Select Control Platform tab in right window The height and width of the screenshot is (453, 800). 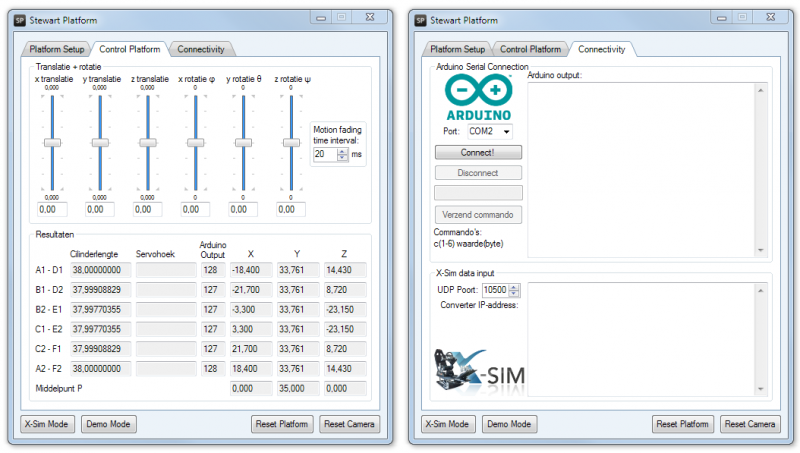[530, 49]
